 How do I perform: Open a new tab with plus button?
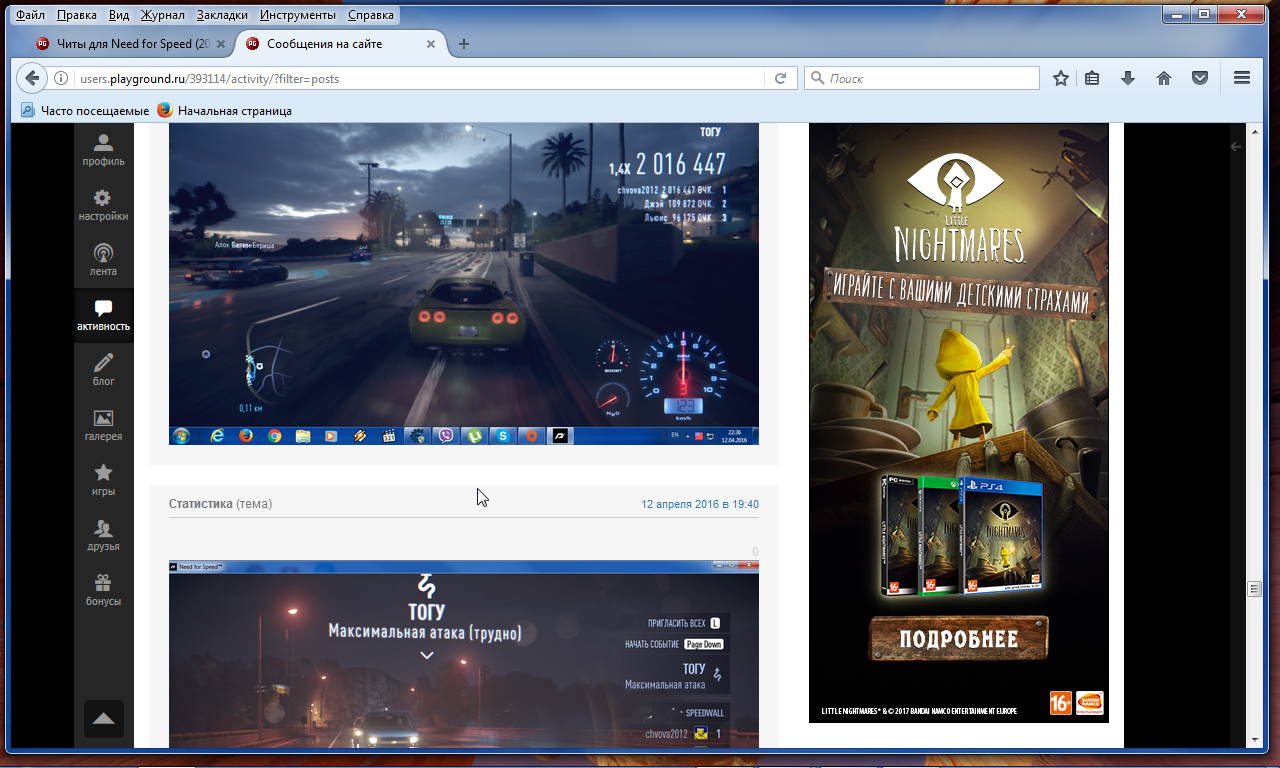point(464,44)
